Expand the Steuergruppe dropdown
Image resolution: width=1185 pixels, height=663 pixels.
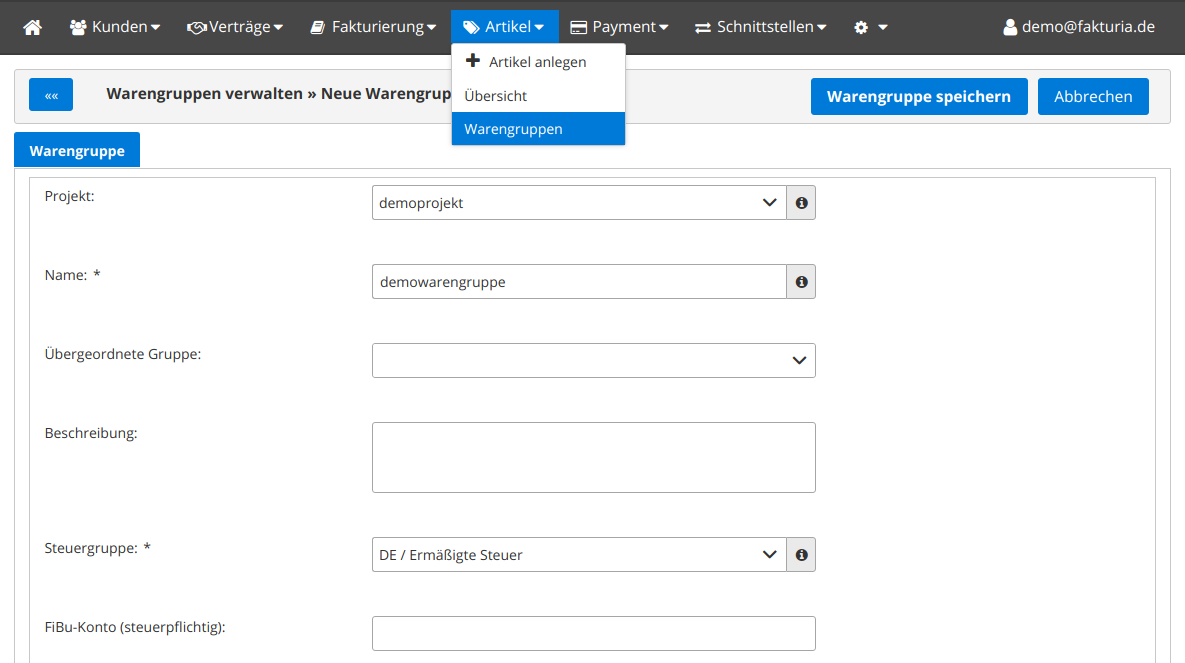[x=579, y=555]
